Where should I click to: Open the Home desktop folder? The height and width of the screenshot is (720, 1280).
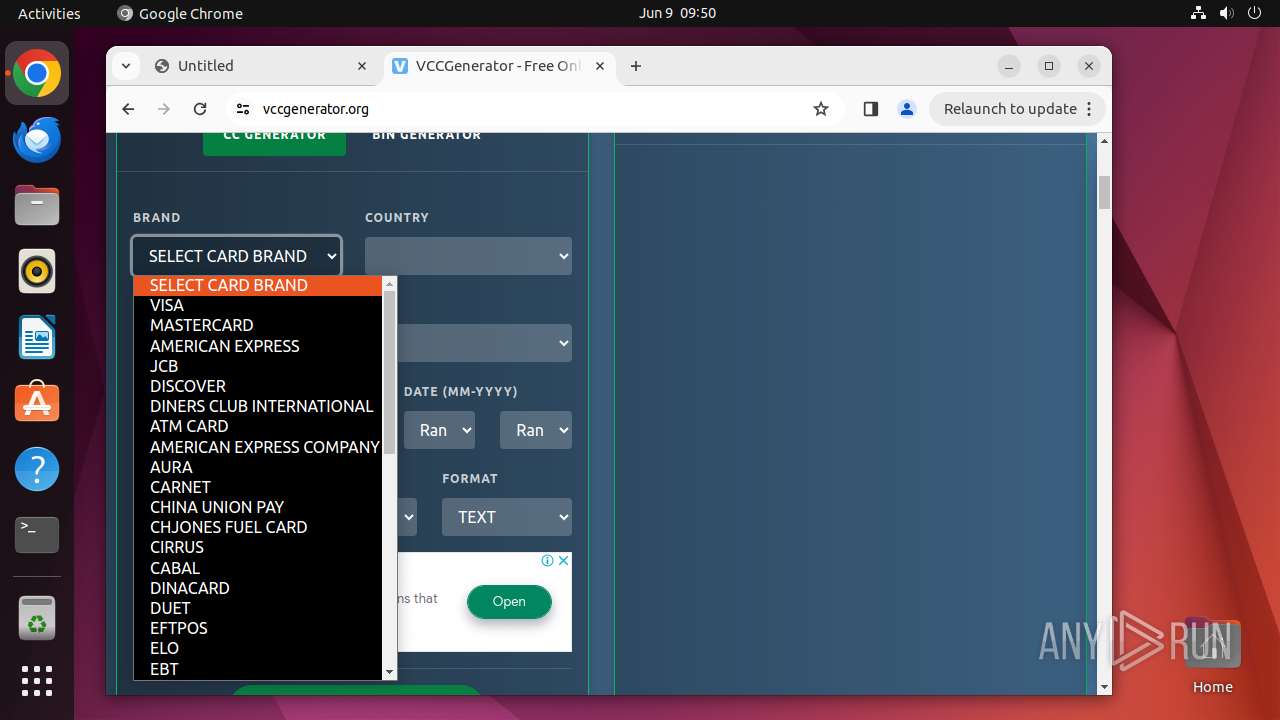1212,655
